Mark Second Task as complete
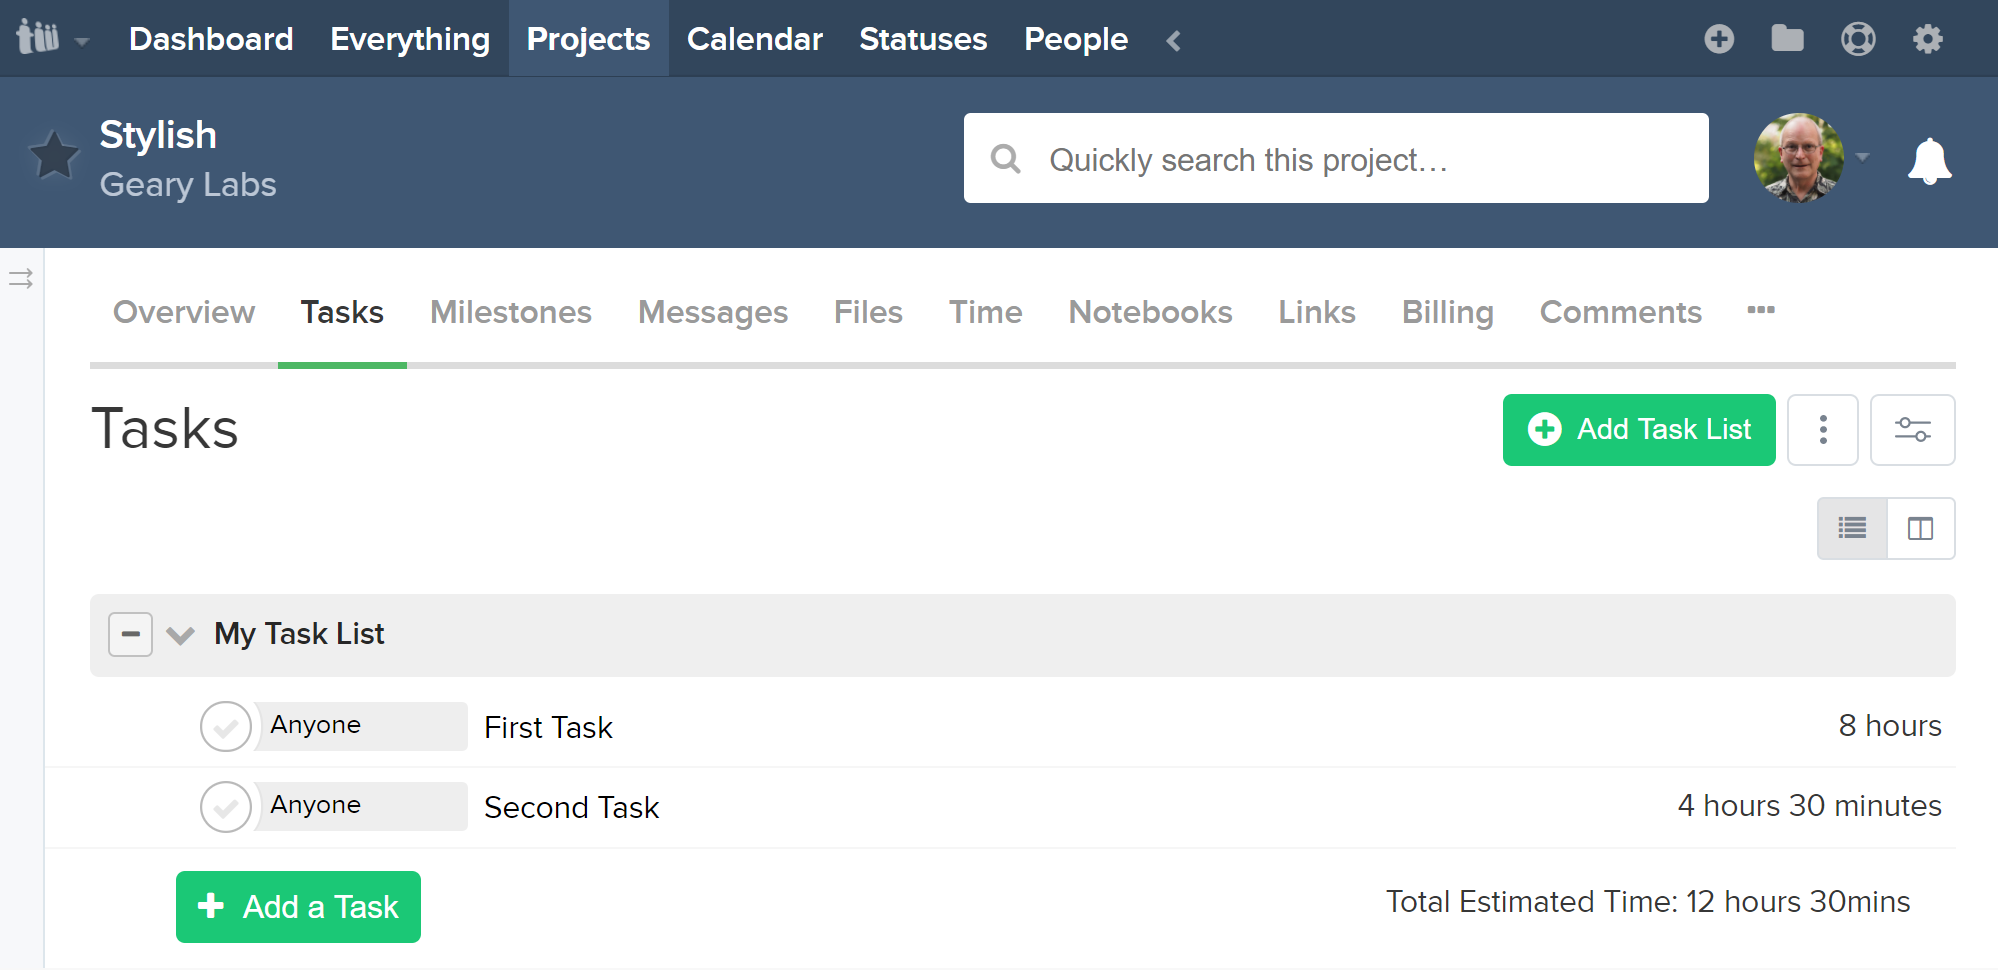 click(226, 807)
